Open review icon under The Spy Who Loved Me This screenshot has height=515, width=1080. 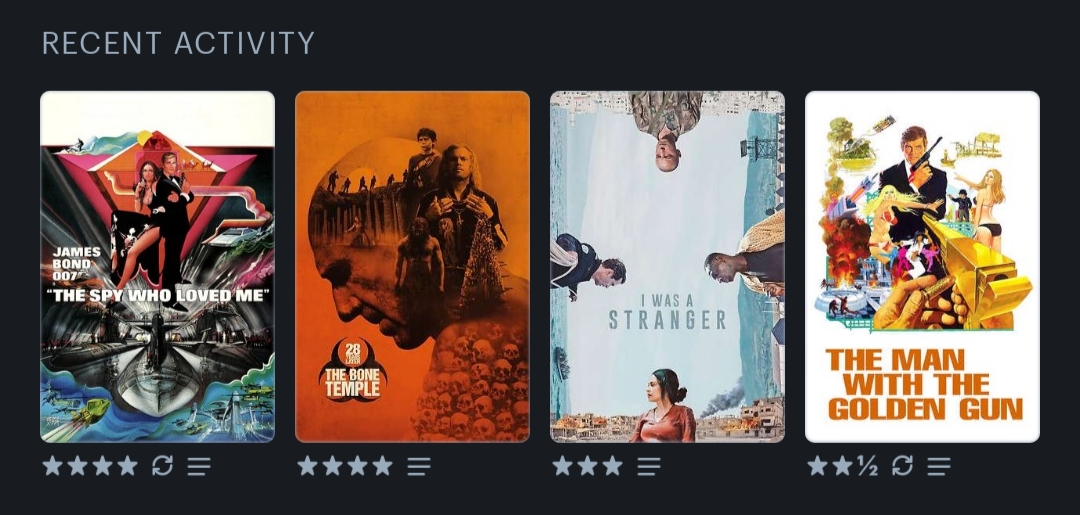(199, 466)
